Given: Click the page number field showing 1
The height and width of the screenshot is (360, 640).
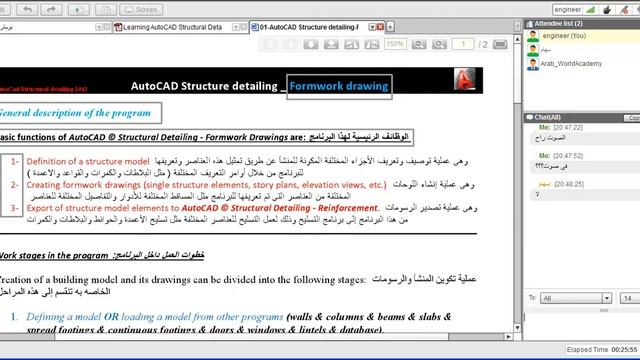Looking at the screenshot, I should coord(463,44).
